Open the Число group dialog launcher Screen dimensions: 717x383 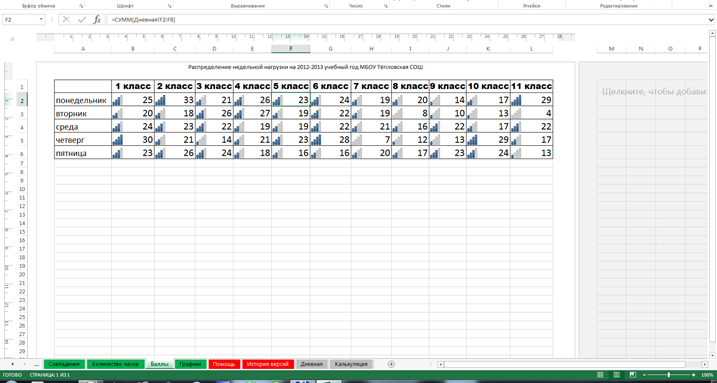tap(386, 6)
